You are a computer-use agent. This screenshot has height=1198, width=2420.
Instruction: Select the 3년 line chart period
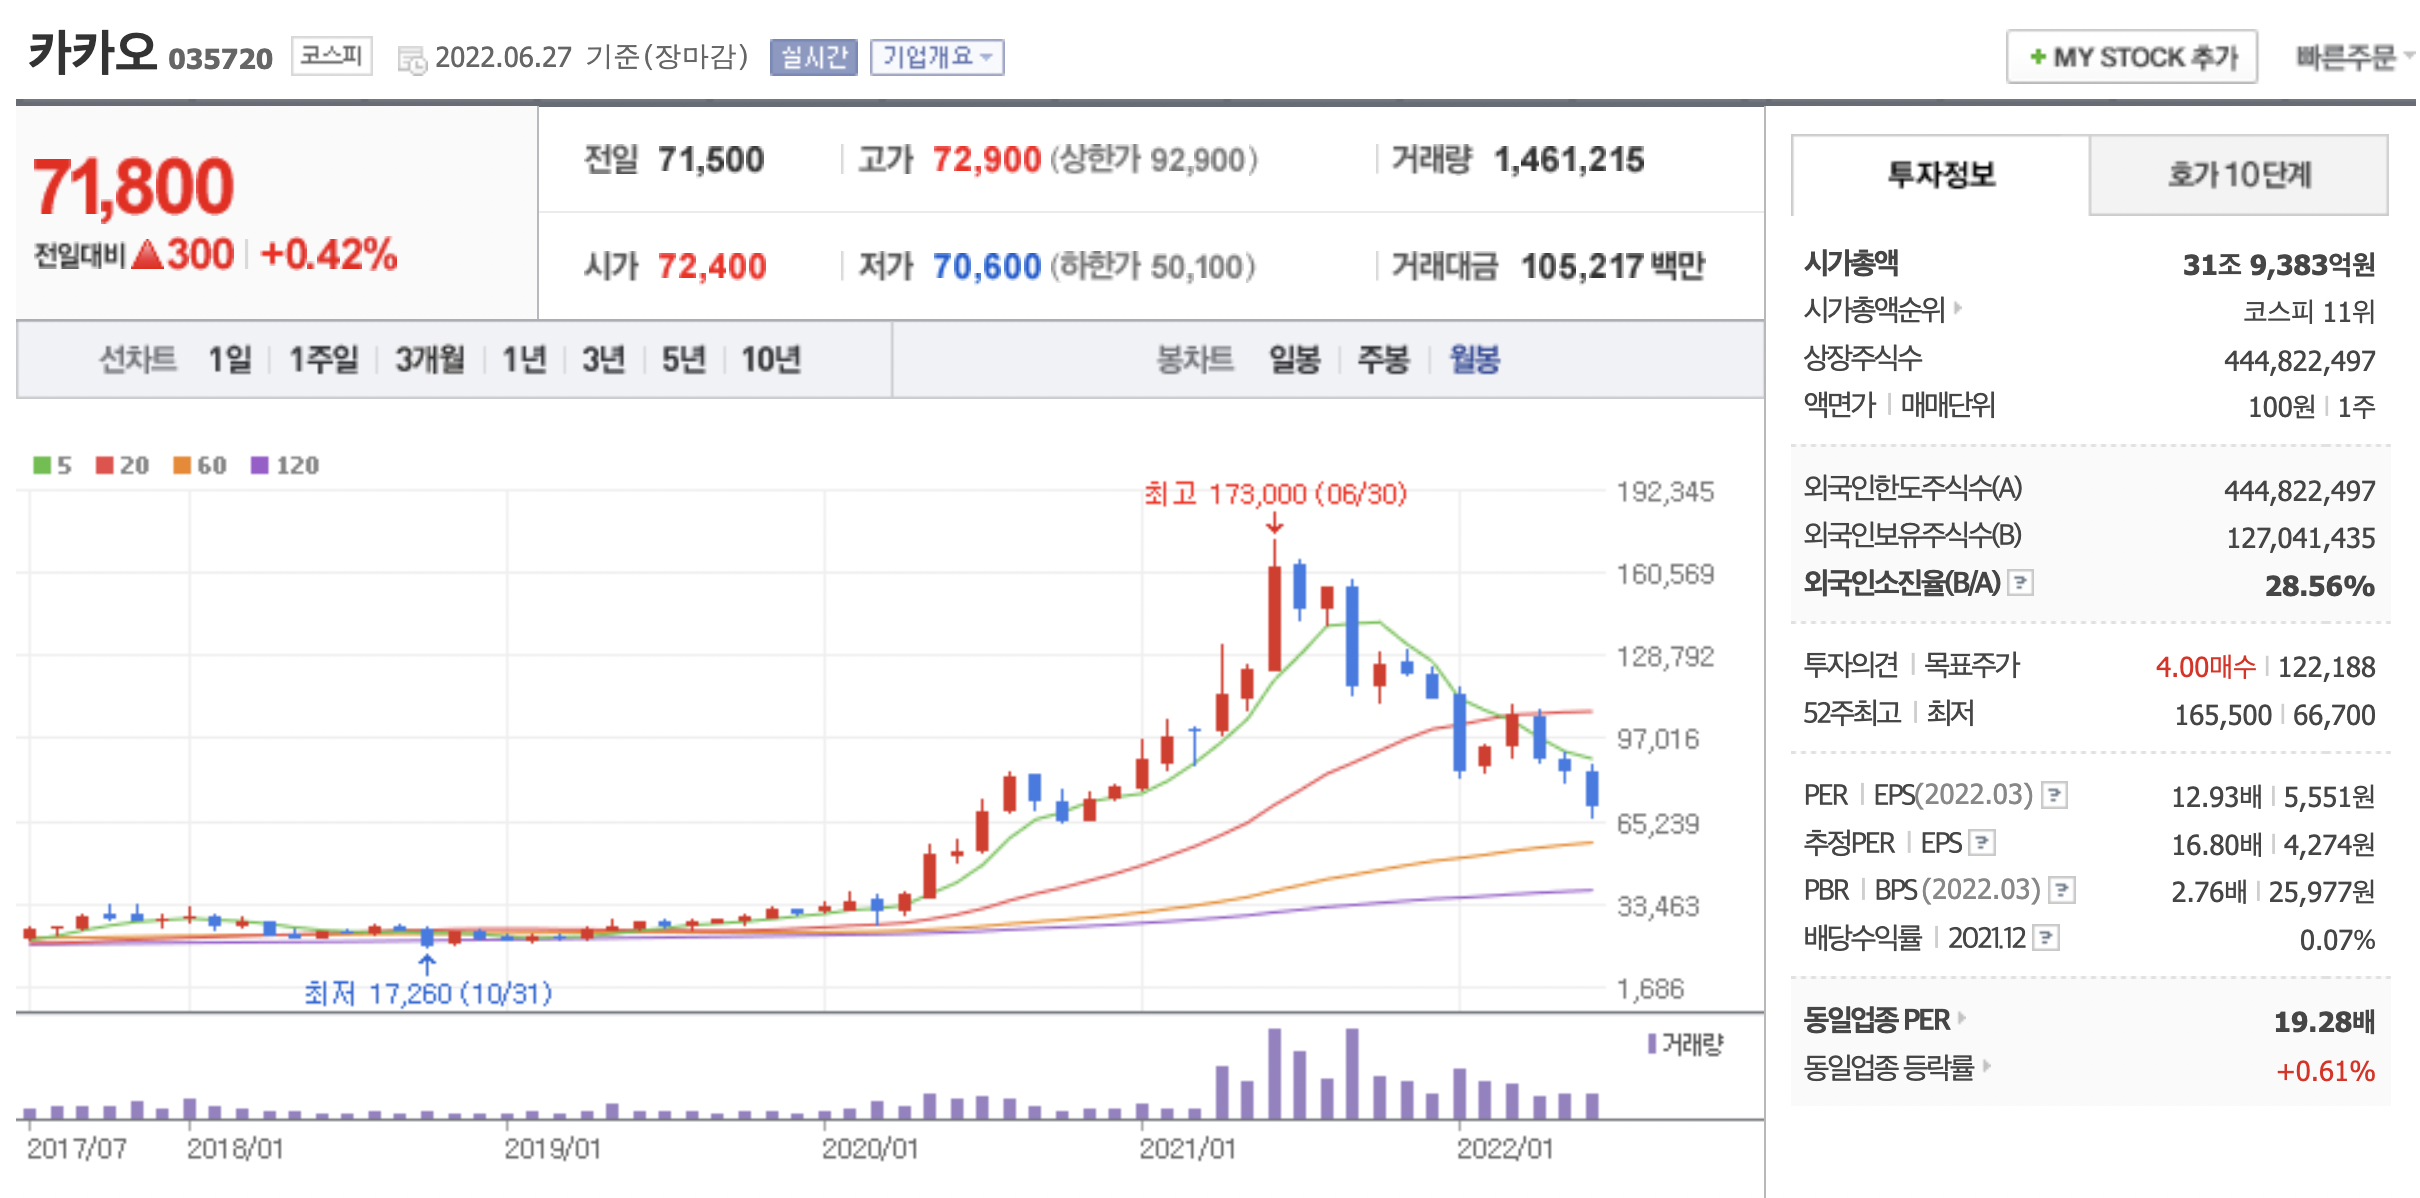pyautogui.click(x=604, y=359)
